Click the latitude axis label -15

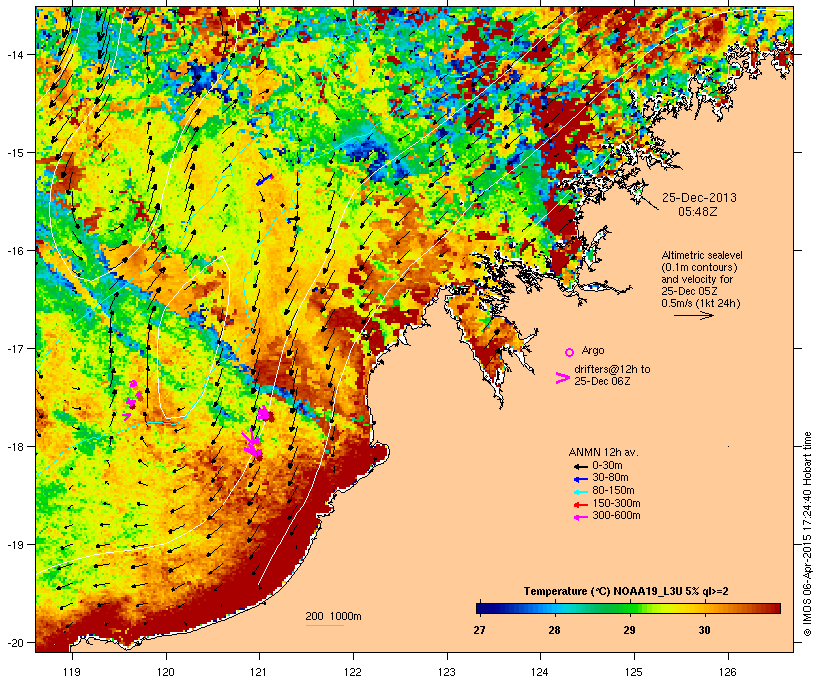click(x=14, y=153)
